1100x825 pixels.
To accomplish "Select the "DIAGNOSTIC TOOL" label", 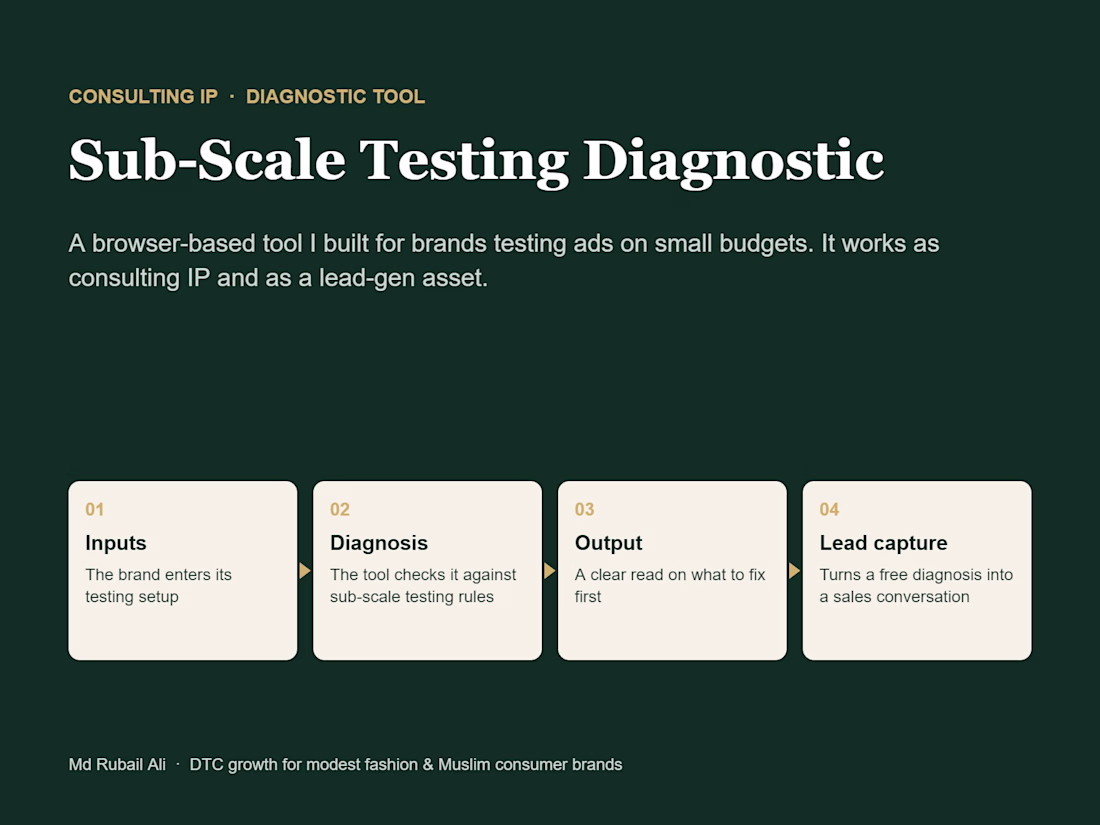I will [335, 97].
